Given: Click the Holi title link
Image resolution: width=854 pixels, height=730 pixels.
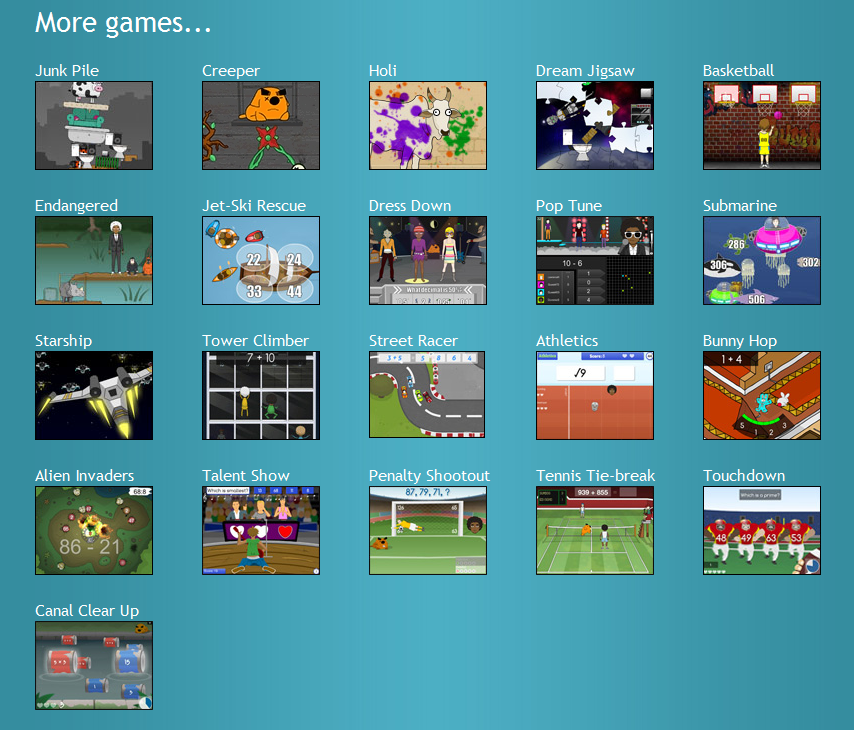Looking at the screenshot, I should [383, 71].
